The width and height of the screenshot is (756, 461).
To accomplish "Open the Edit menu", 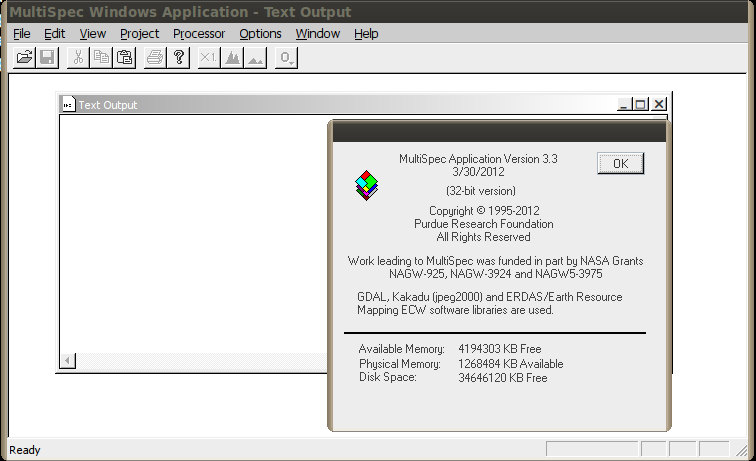I will tap(54, 34).
